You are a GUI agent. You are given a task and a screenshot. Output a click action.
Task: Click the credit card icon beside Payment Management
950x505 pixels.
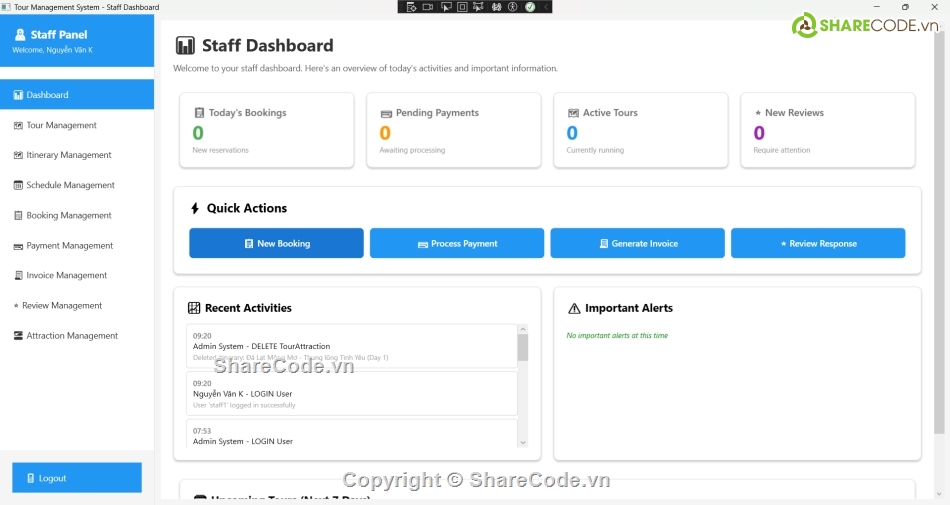tap(18, 246)
